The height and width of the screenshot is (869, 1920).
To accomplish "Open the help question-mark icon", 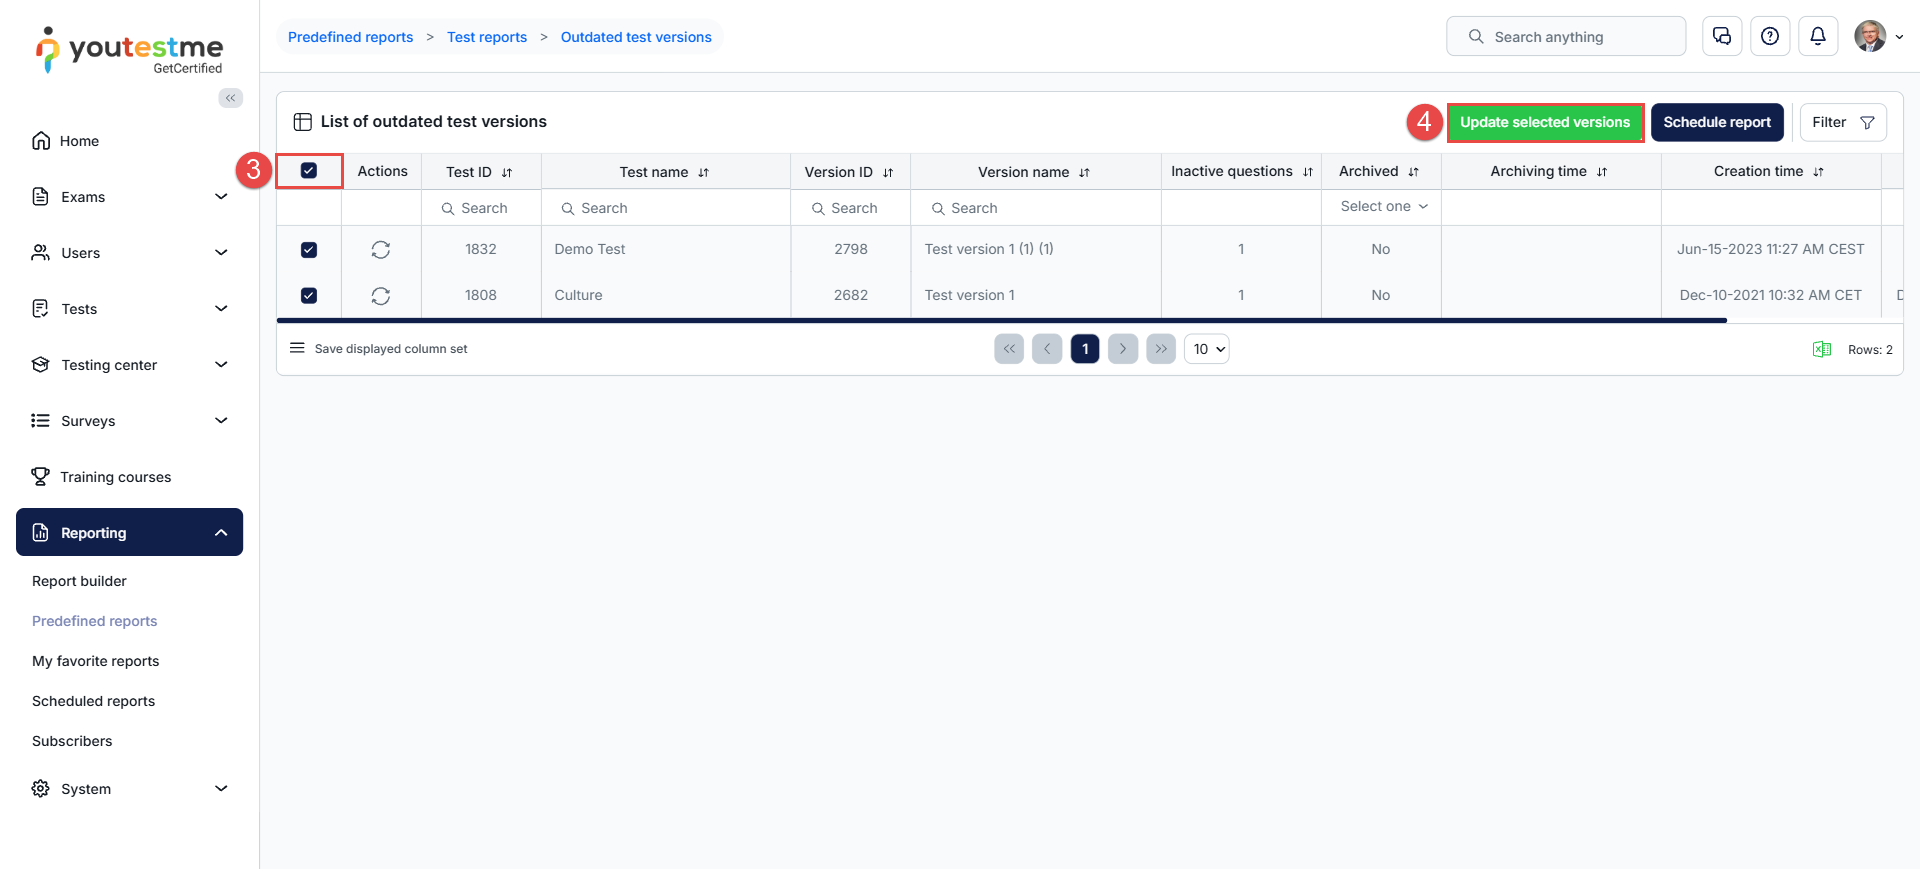I will click(1770, 36).
